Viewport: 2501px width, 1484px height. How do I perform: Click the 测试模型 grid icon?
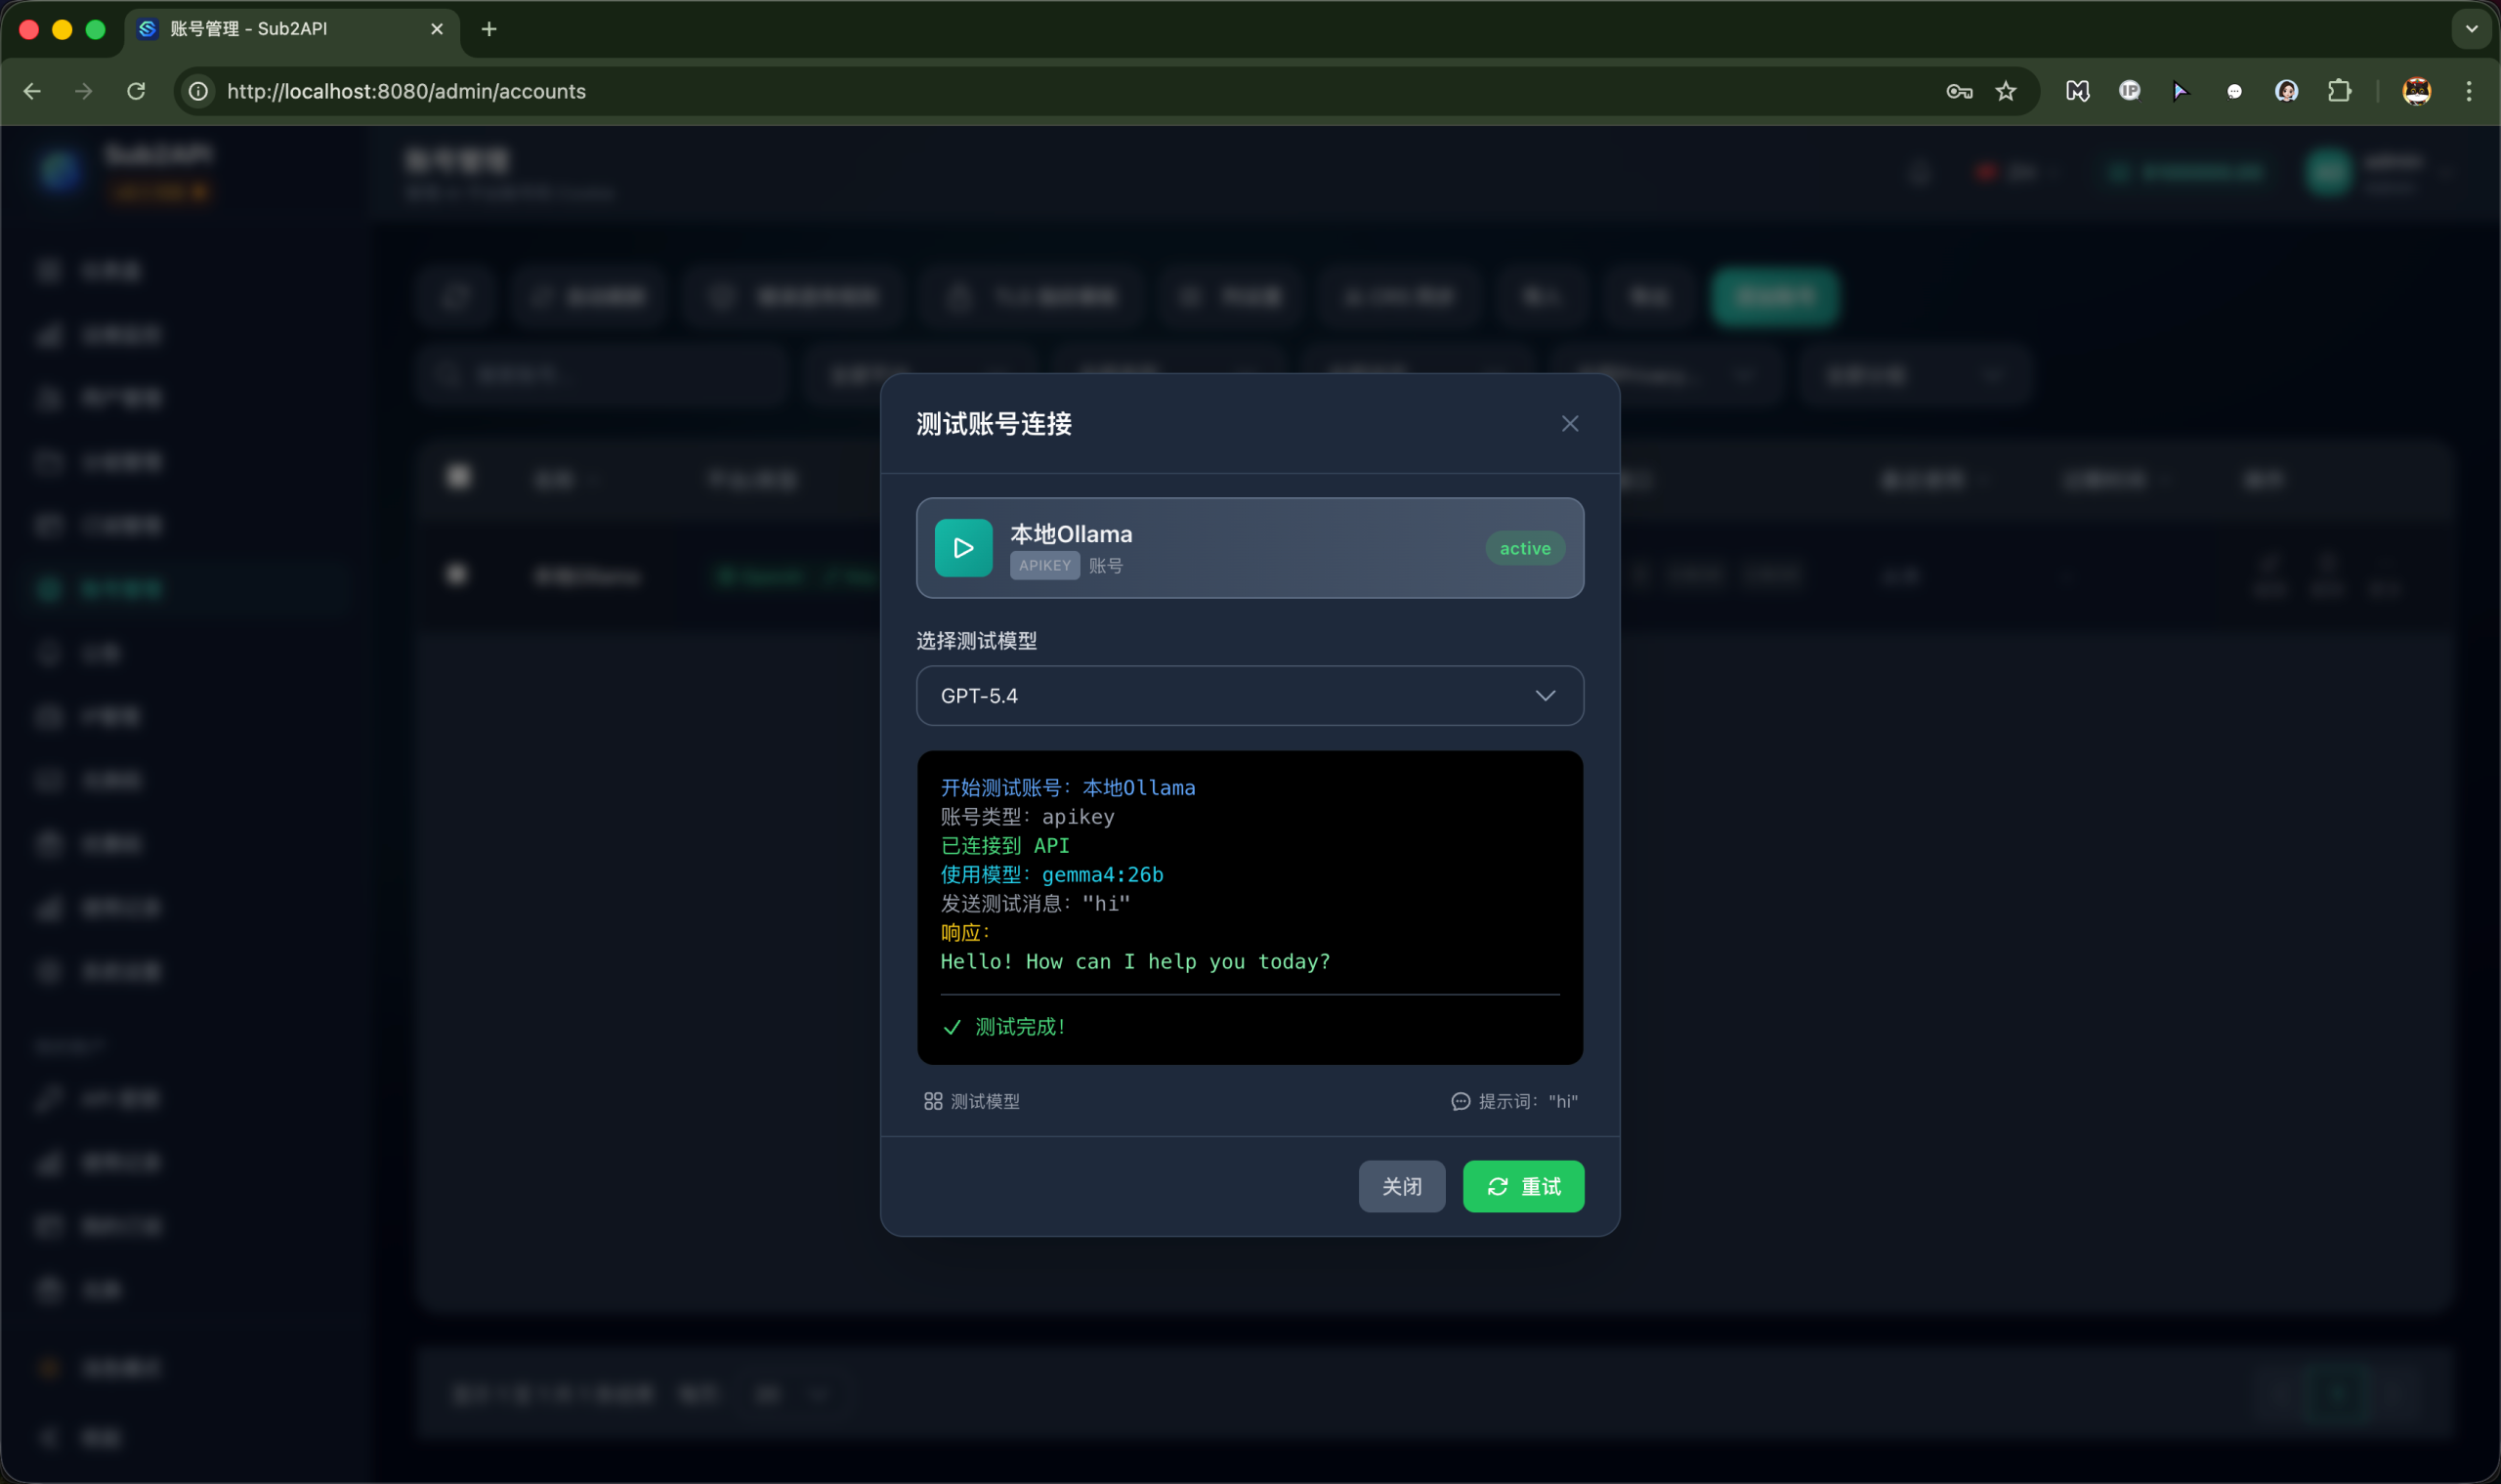tap(932, 1101)
